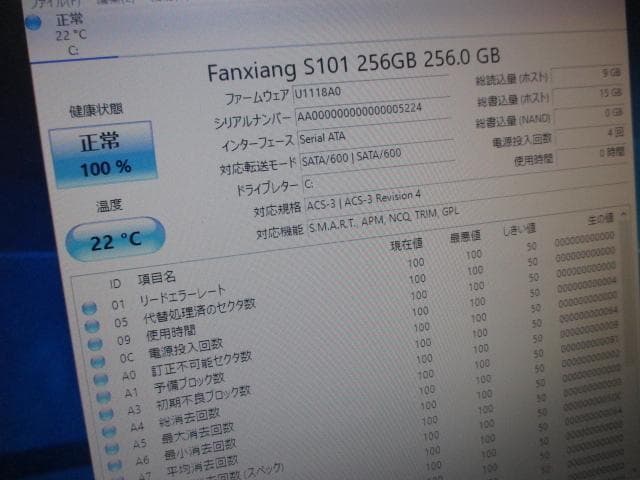This screenshot has height=480, width=640.
Task: Click the しきい値 column header
Action: pos(519,231)
